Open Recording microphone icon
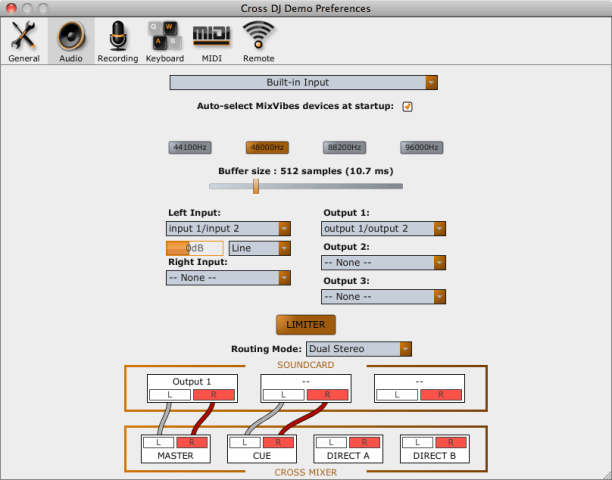 pos(118,36)
